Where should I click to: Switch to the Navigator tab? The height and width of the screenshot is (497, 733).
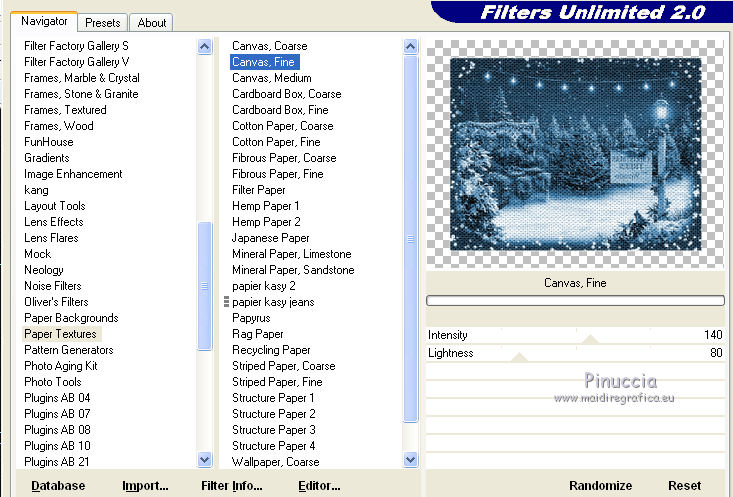tap(44, 22)
